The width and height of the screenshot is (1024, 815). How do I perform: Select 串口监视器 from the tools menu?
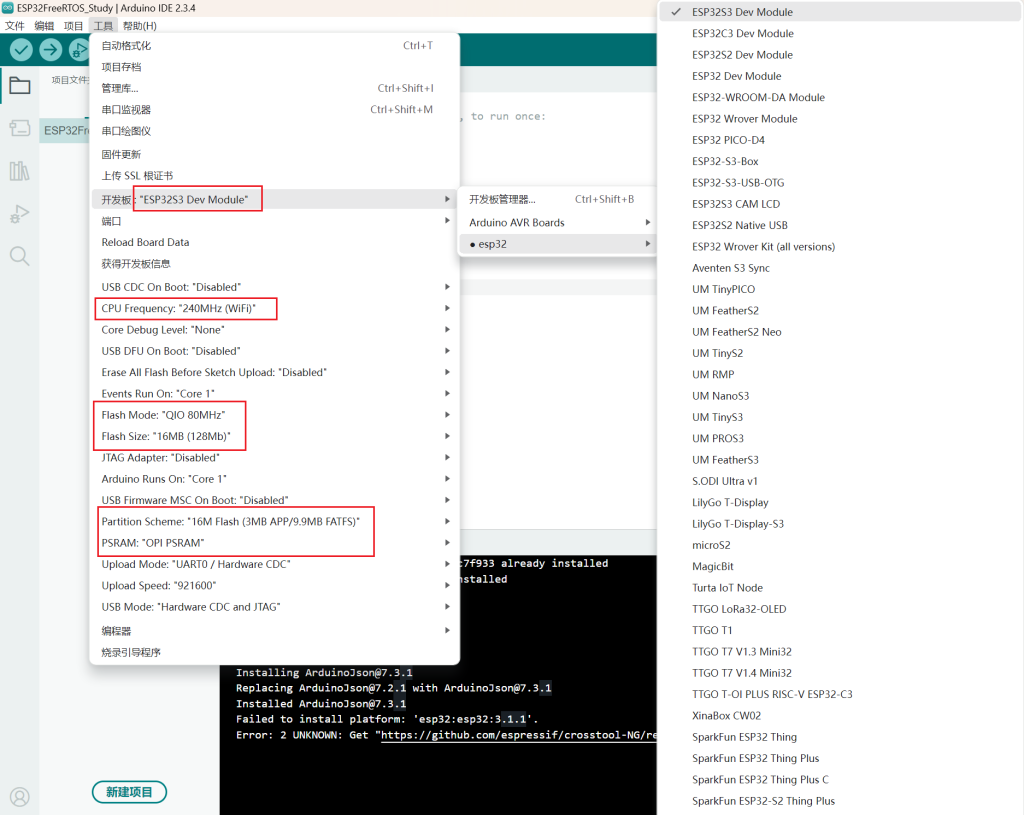coord(126,109)
